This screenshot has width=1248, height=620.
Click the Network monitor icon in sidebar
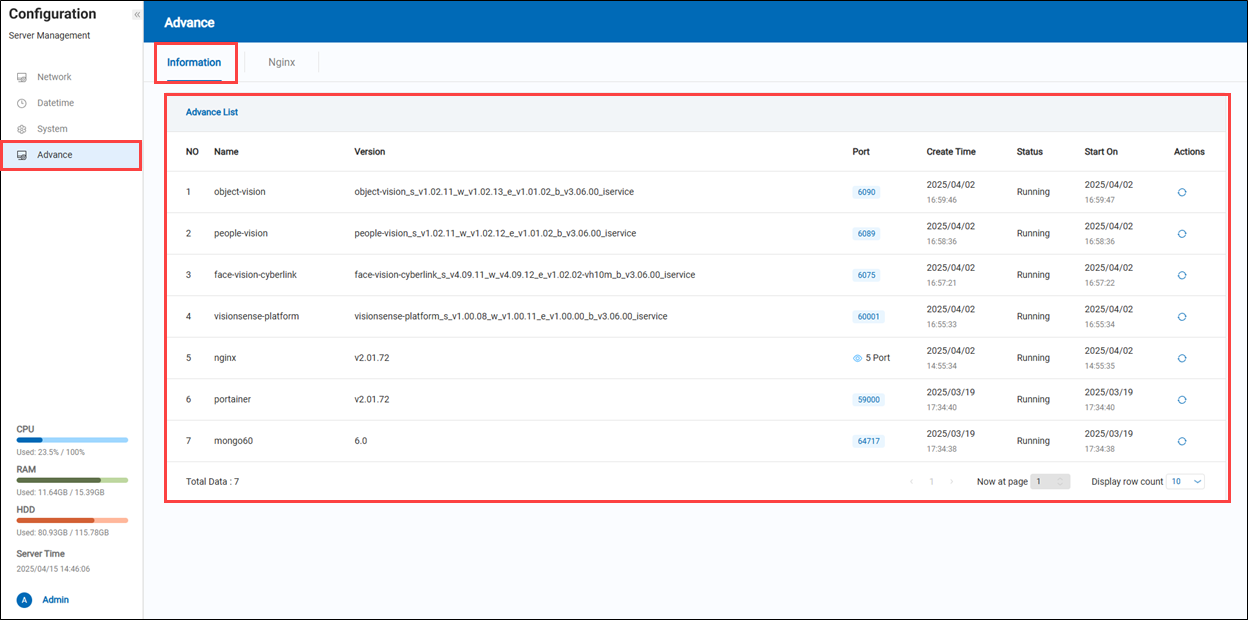[22, 77]
